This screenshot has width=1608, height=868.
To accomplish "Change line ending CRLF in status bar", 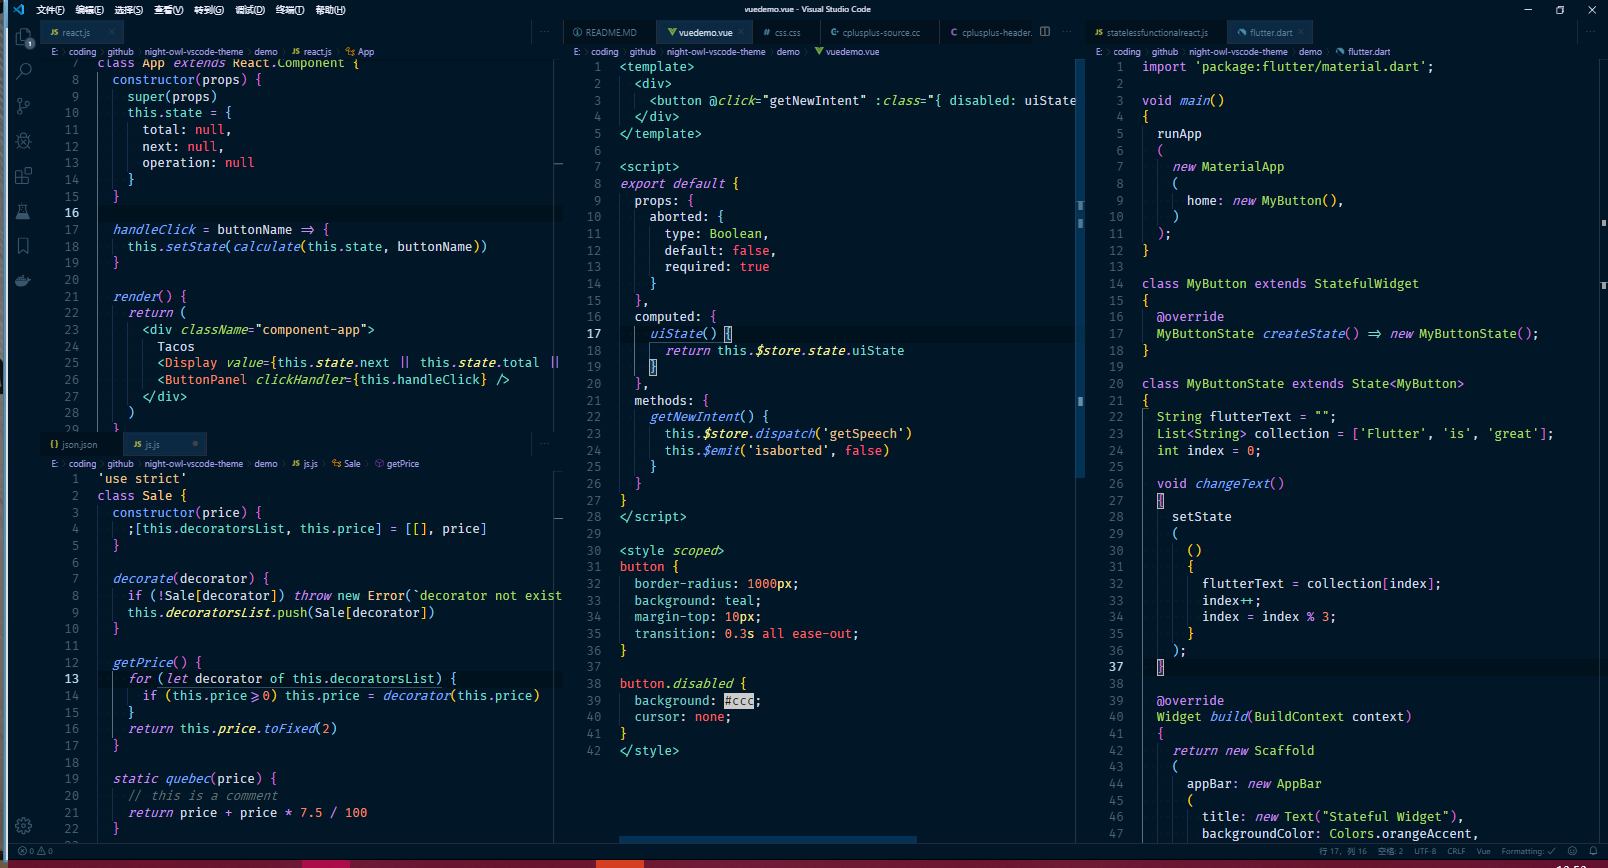I will point(1456,851).
